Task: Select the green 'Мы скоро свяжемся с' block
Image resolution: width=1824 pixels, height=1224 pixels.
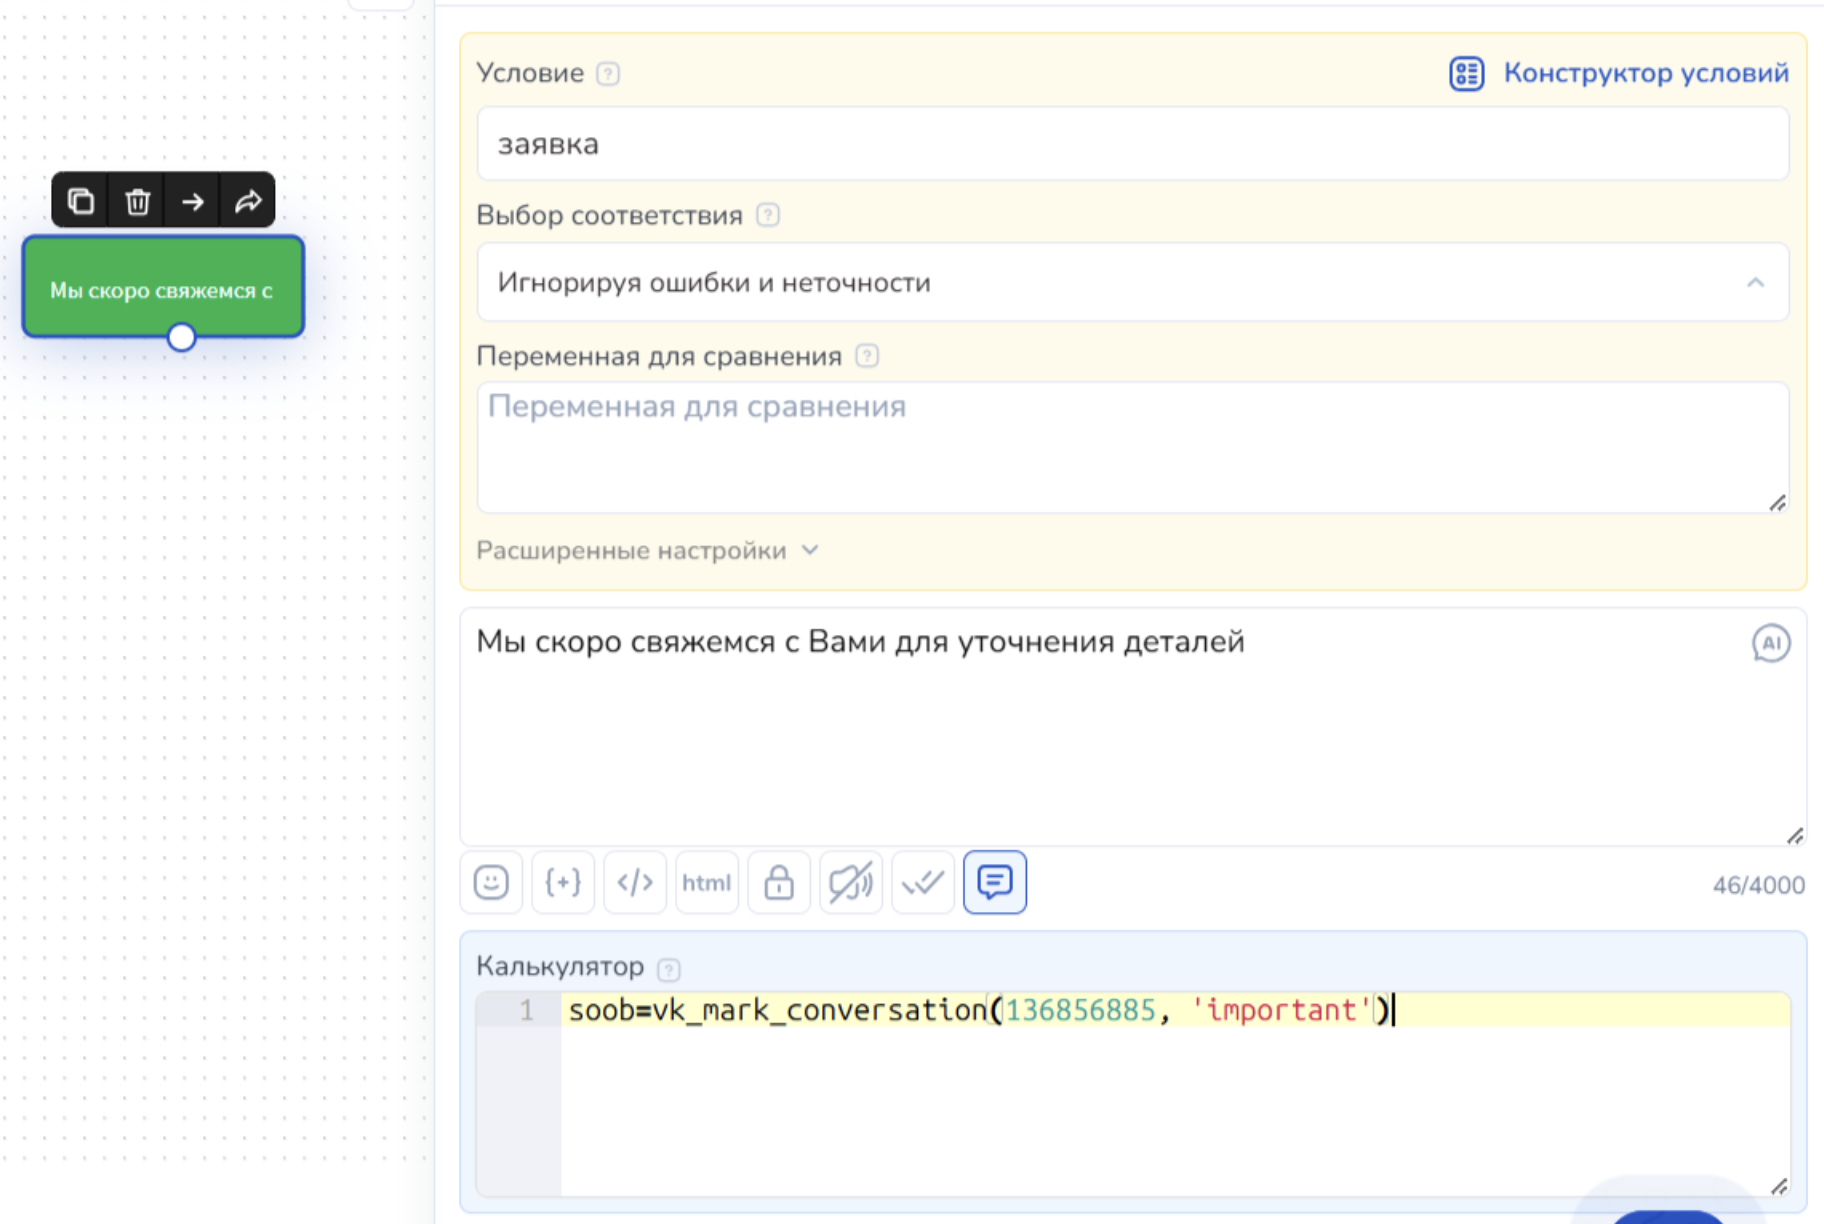Action: (163, 288)
